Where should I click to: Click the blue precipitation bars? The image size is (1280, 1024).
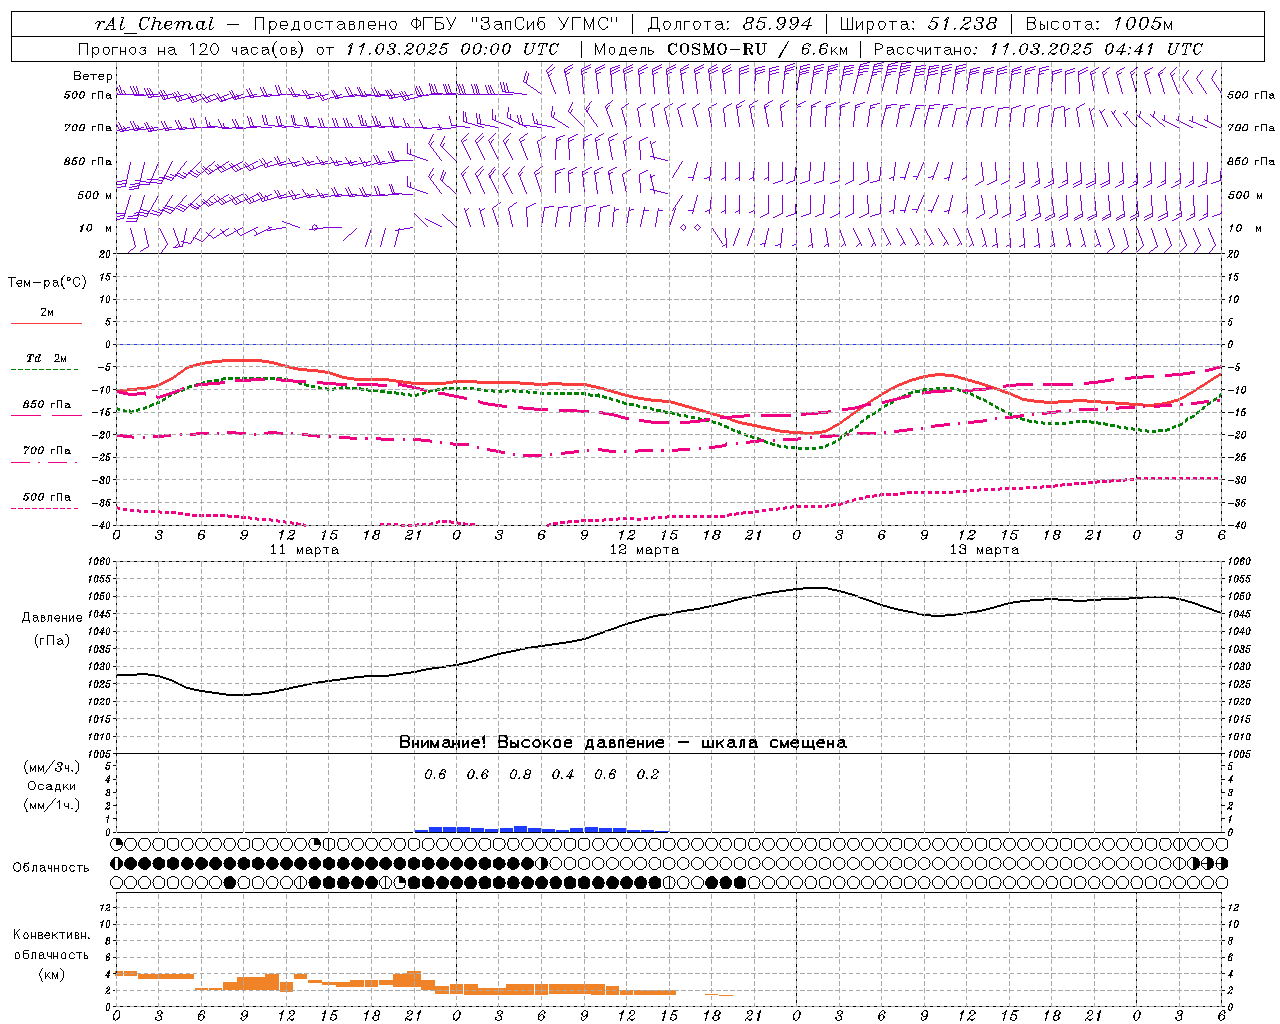point(540,829)
